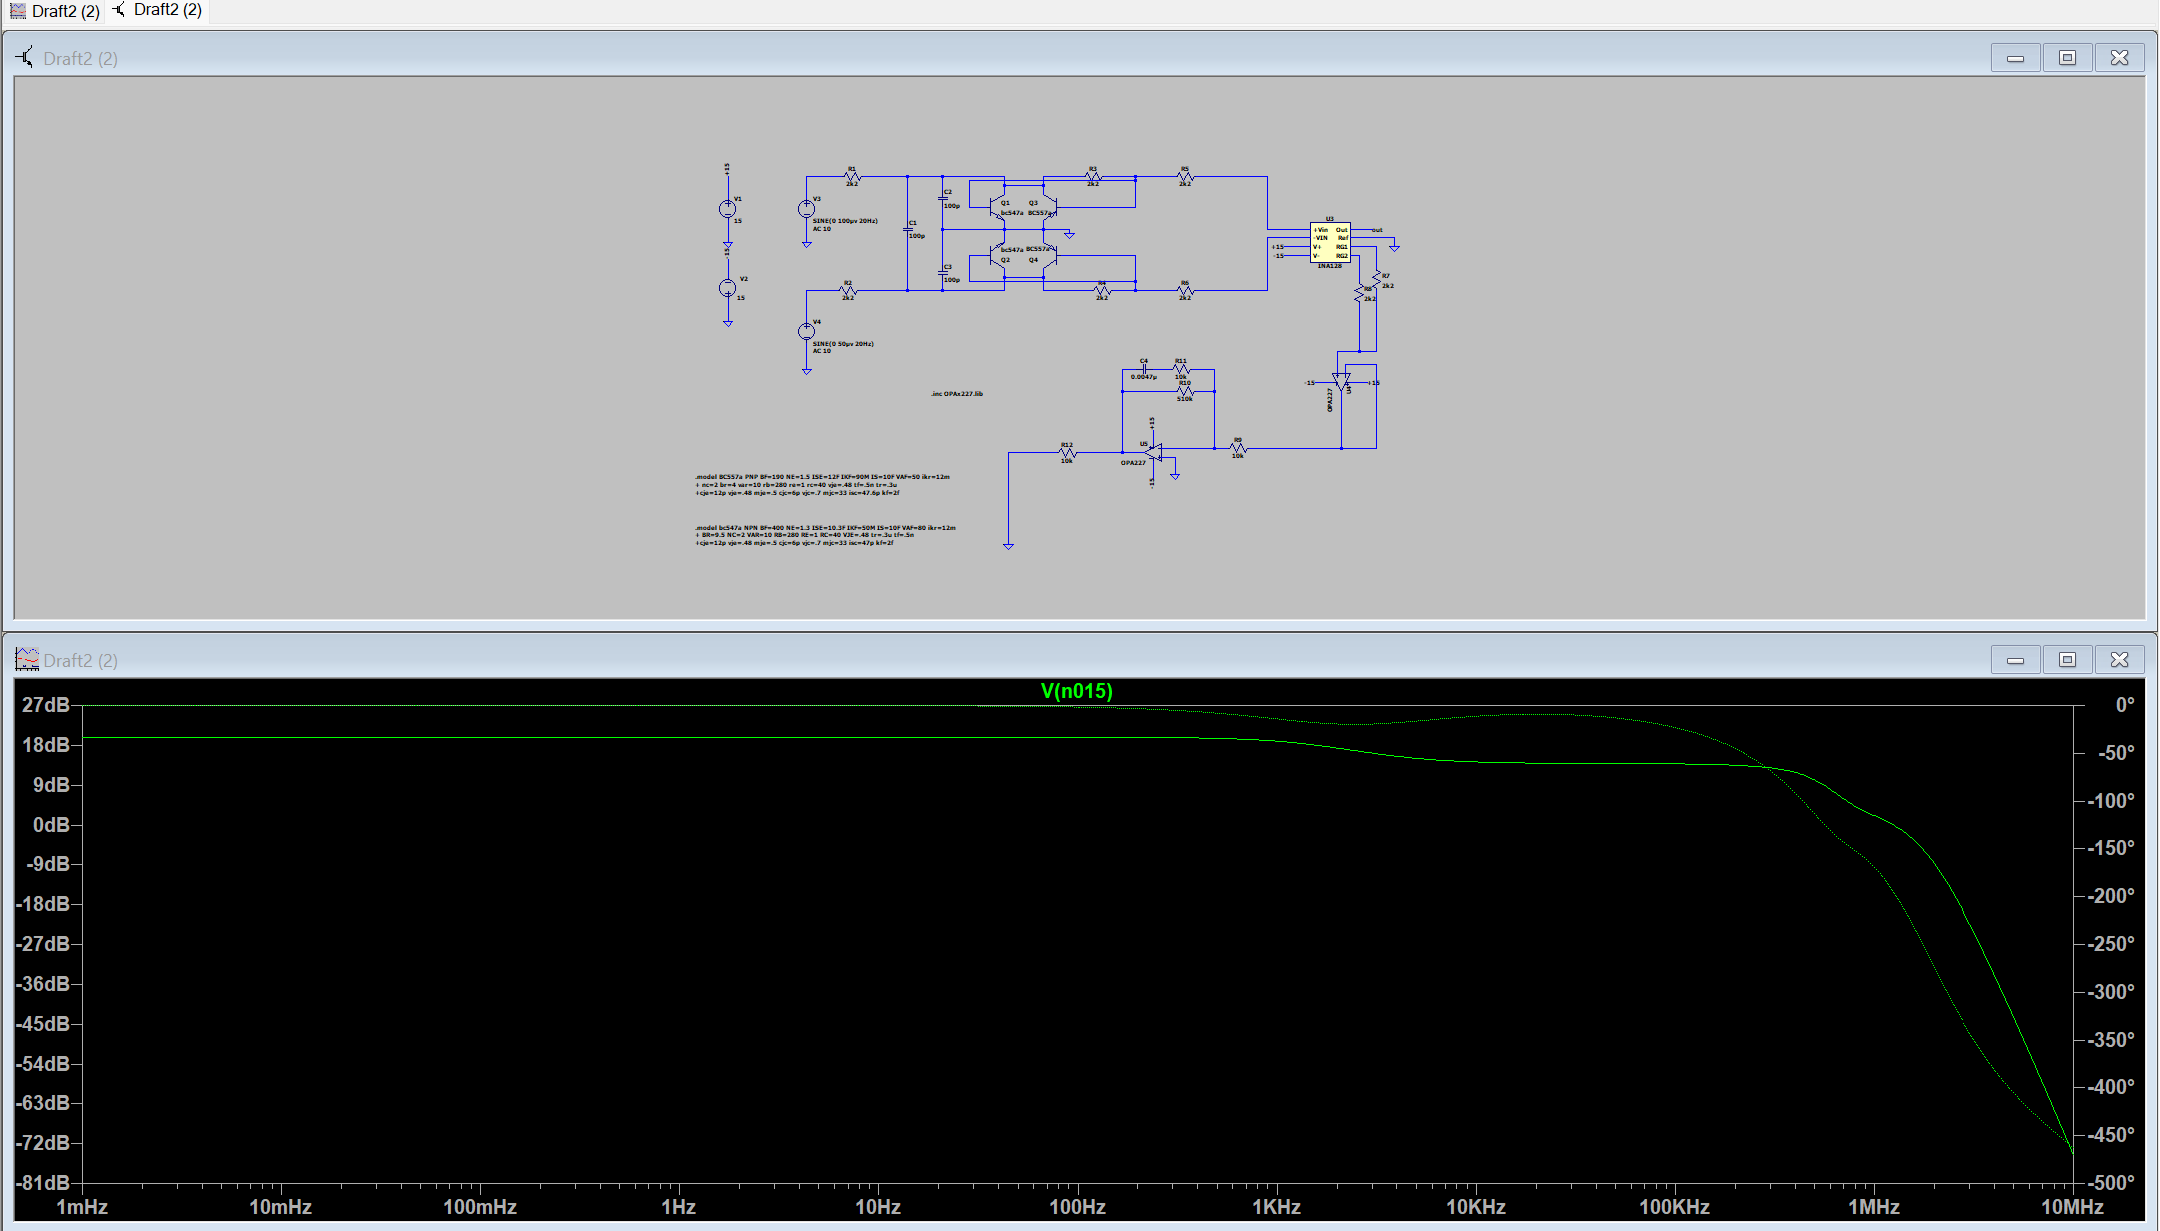Select resistor R10 510k
Image resolution: width=2160 pixels, height=1231 pixels.
pos(1185,391)
